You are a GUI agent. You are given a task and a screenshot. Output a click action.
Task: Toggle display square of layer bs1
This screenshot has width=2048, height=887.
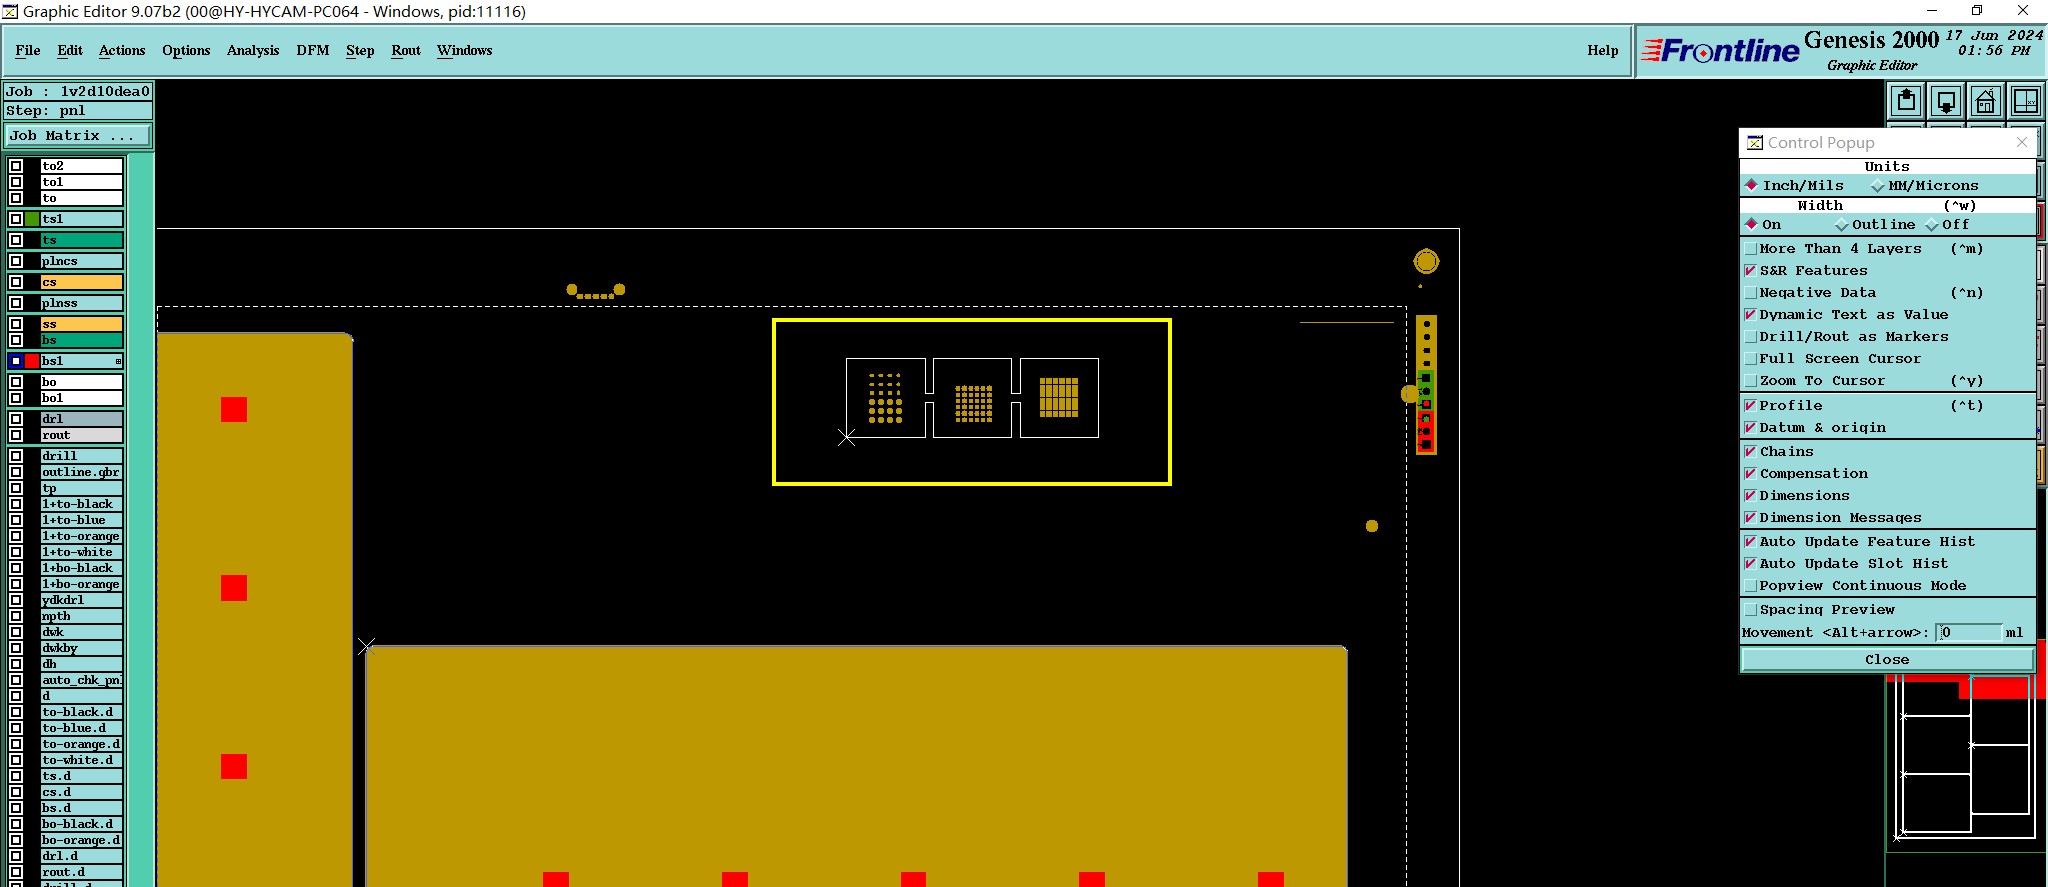pyautogui.click(x=16, y=361)
